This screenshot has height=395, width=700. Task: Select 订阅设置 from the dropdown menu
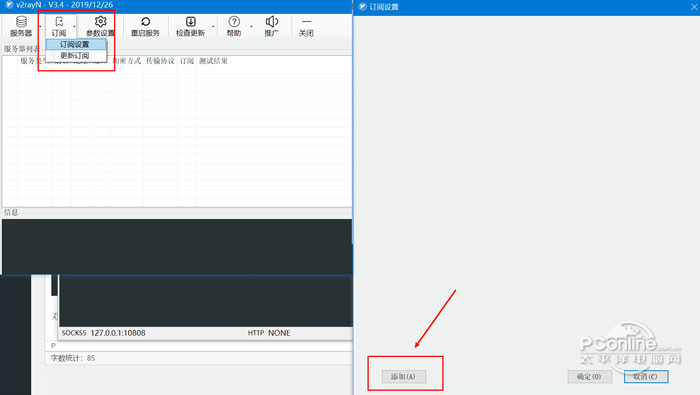pyautogui.click(x=76, y=44)
